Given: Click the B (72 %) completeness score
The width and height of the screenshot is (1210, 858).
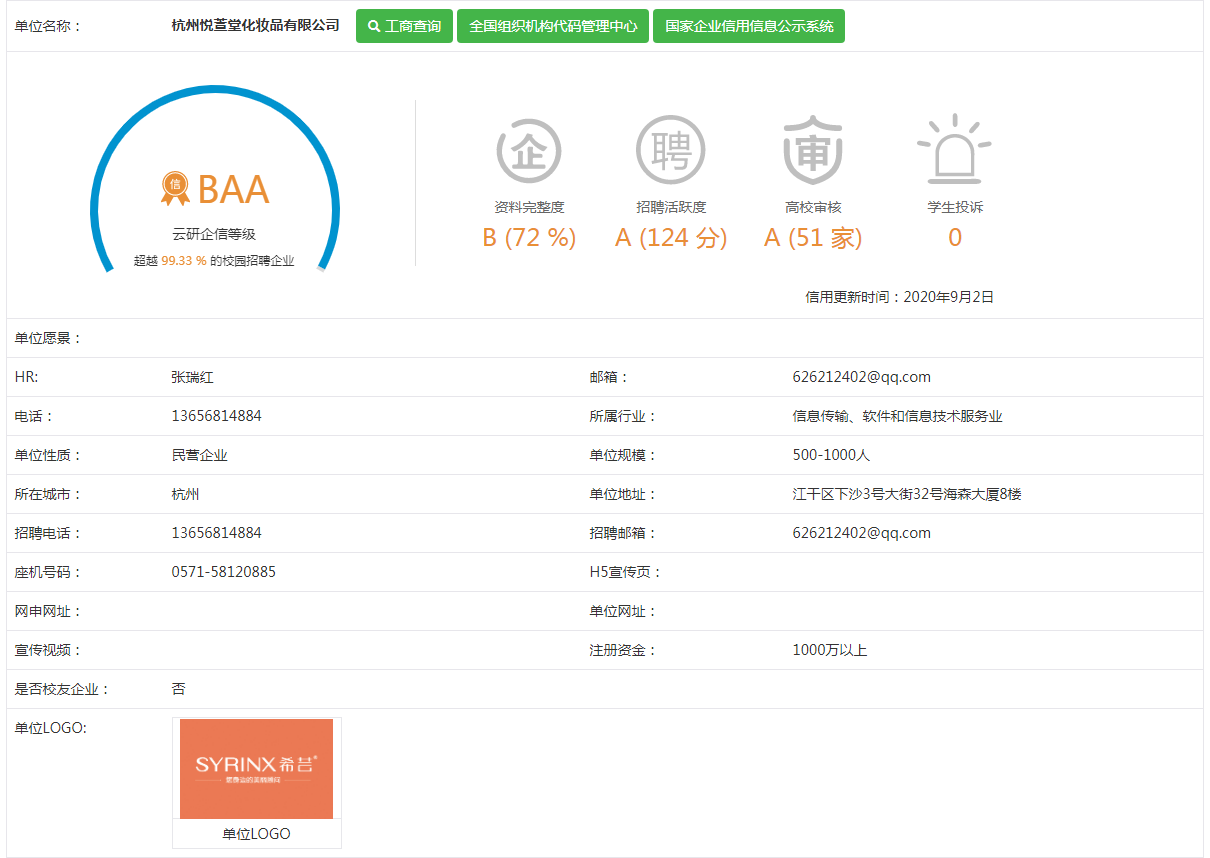Looking at the screenshot, I should [x=529, y=238].
